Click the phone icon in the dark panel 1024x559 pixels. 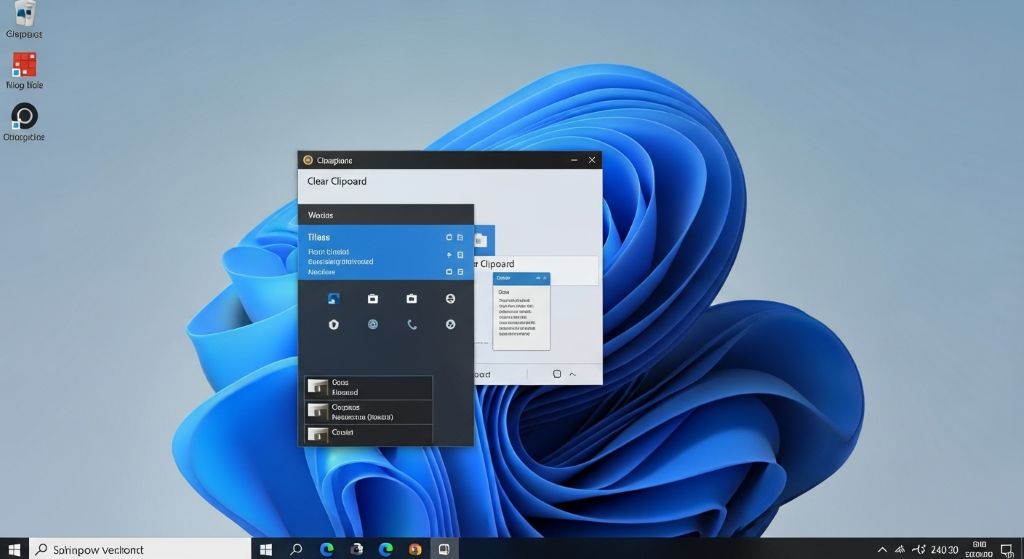pos(411,324)
